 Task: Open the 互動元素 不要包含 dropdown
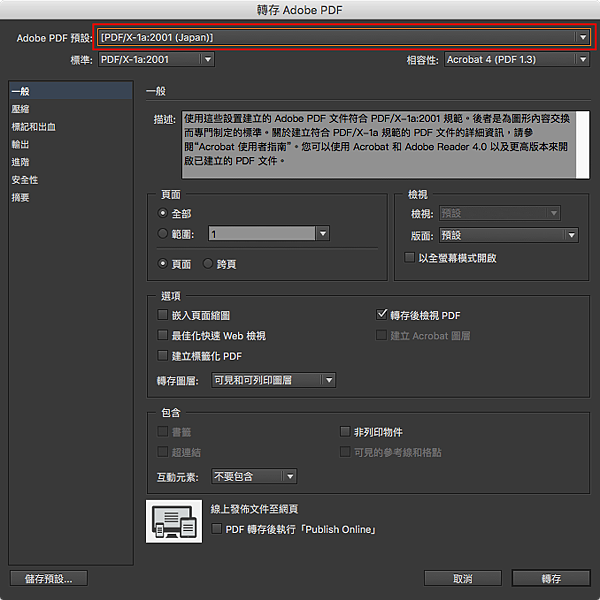point(254,476)
